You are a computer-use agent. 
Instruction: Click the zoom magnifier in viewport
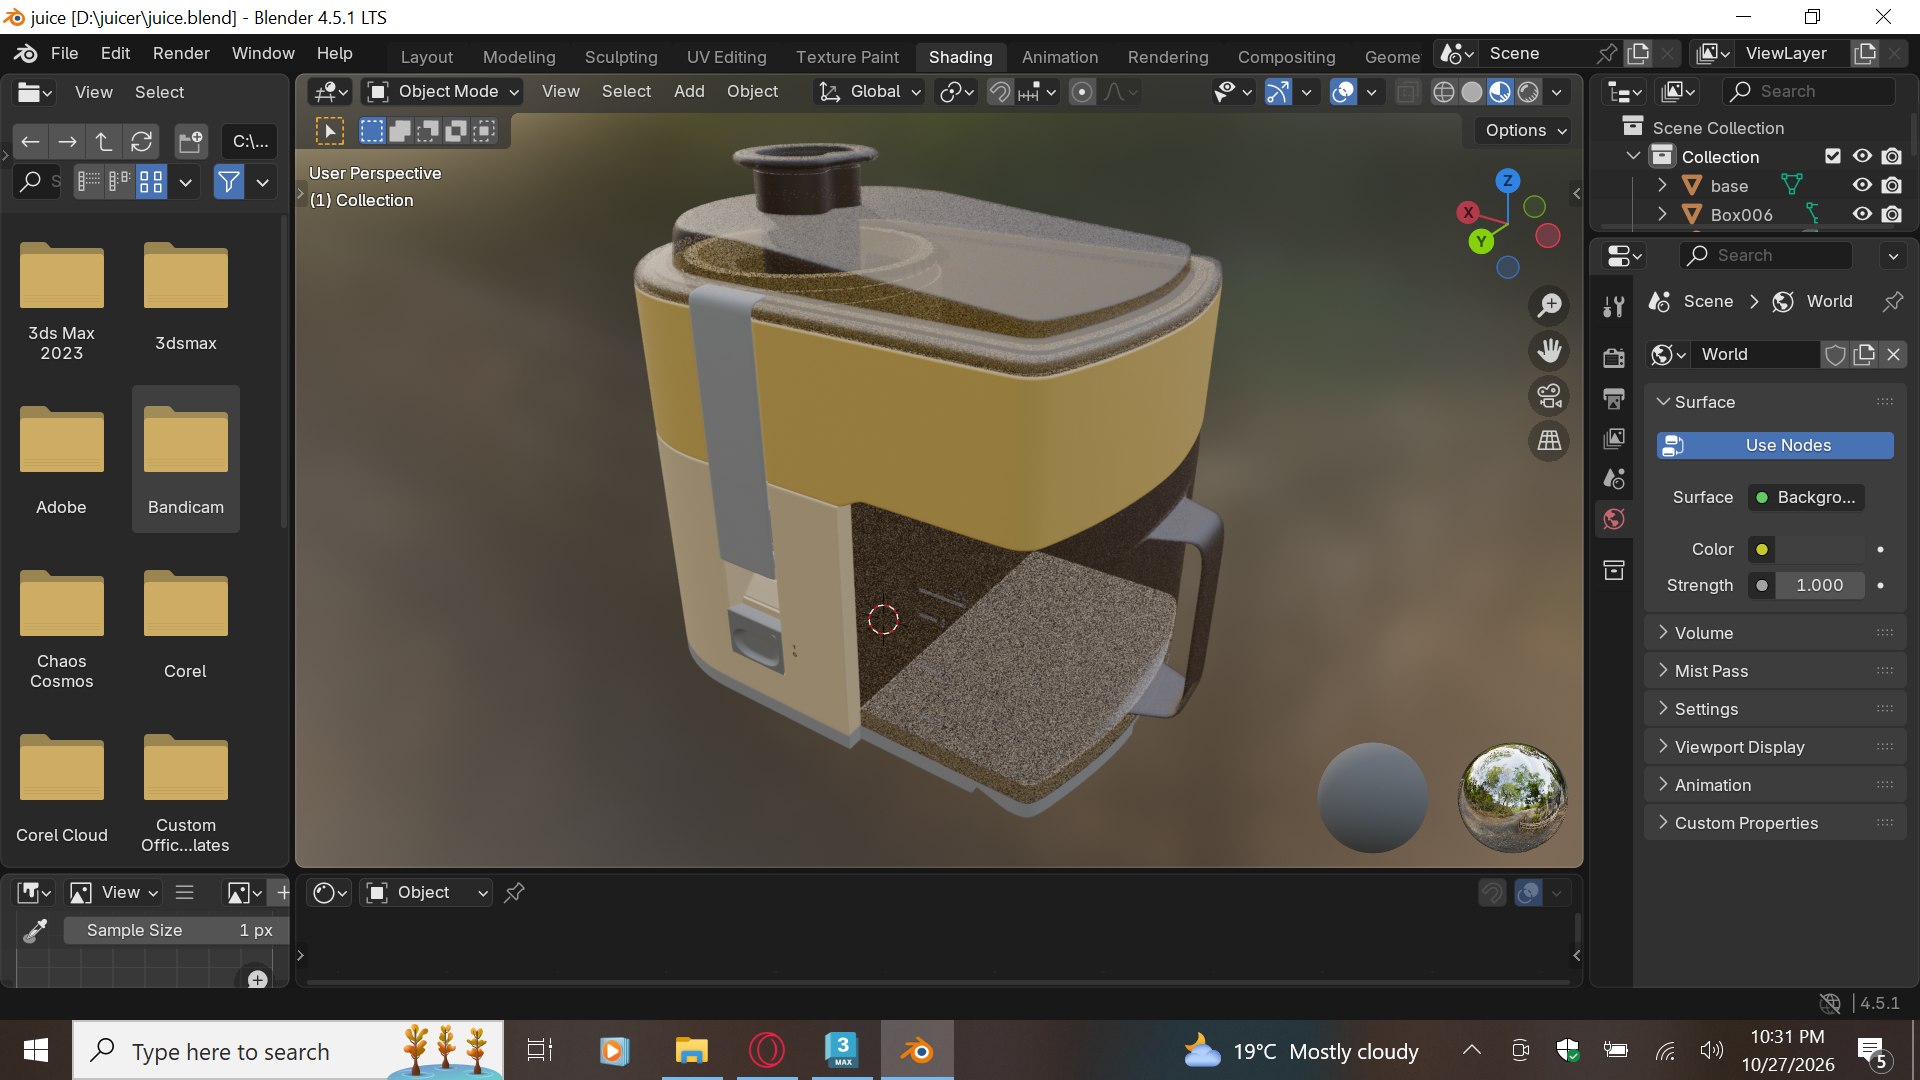[x=1549, y=305]
